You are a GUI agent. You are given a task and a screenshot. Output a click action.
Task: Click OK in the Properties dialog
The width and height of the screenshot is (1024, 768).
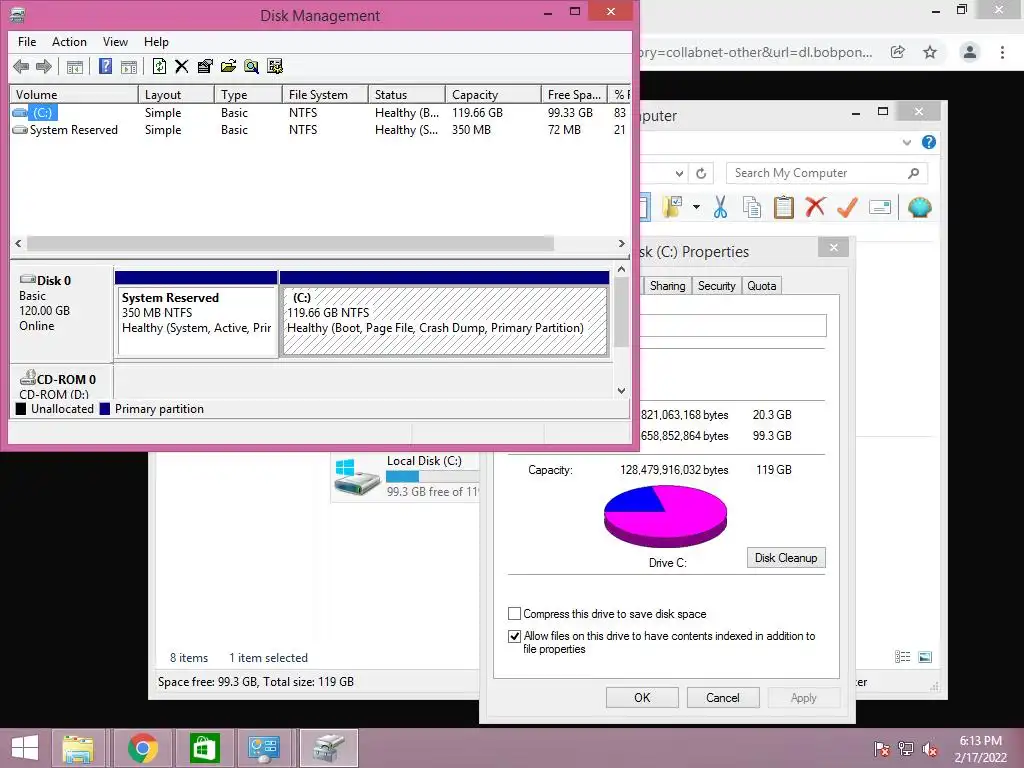(642, 697)
